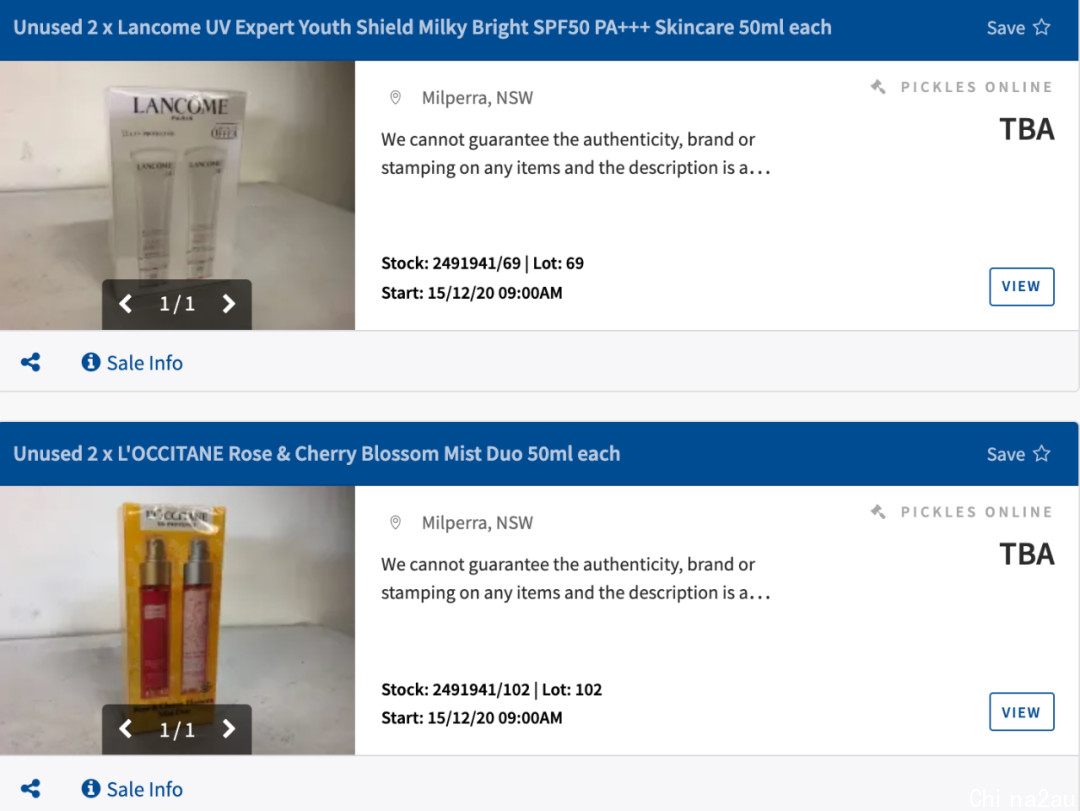1080x811 pixels.
Task: Open Sale Info for Lancome lot 69
Action: tap(132, 362)
